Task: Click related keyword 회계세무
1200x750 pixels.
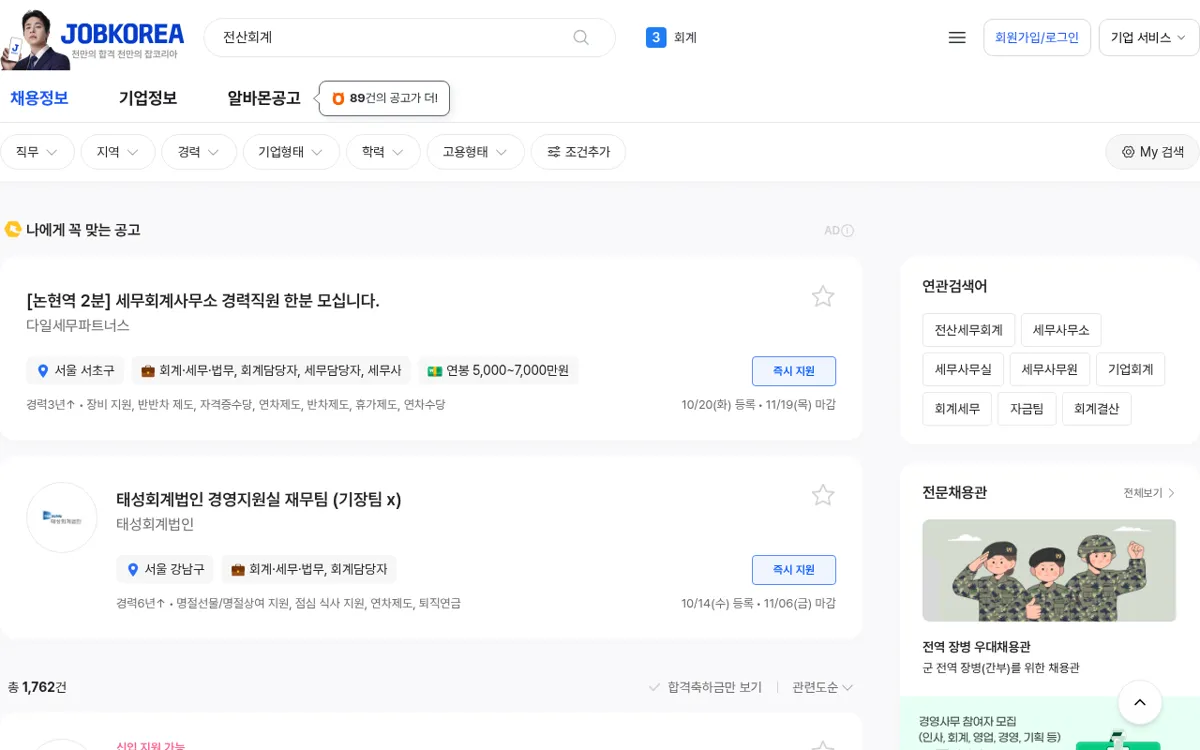Action: click(957, 409)
